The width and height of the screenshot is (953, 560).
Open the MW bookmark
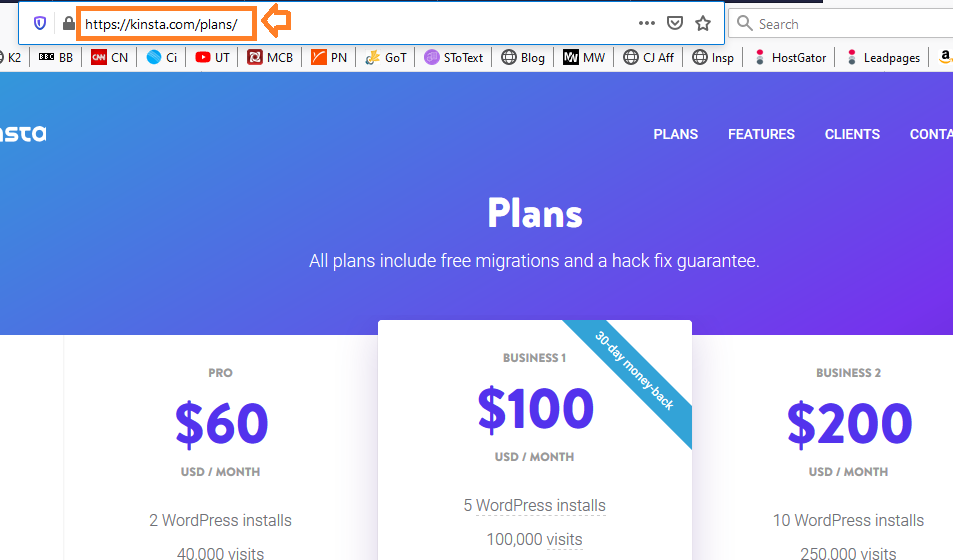[x=583, y=57]
